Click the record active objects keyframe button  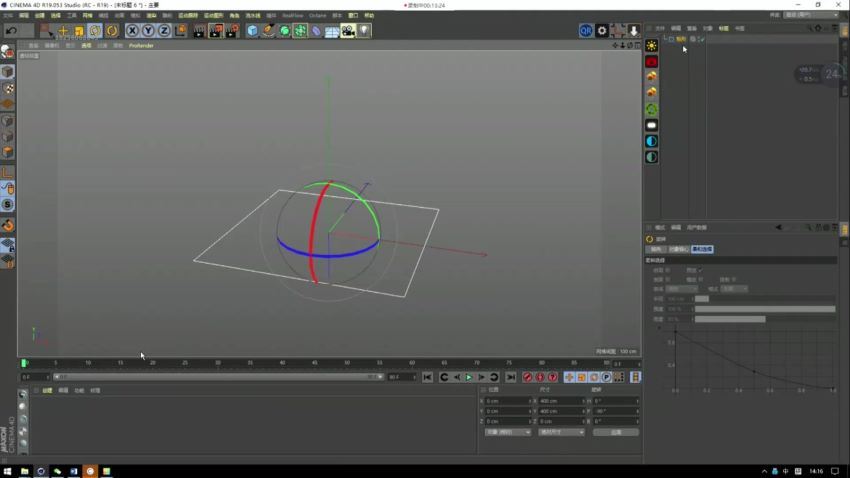tap(527, 377)
